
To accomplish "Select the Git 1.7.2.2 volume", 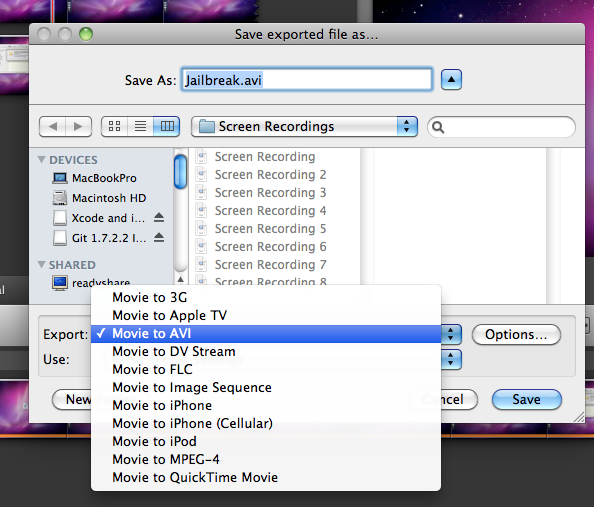I will [109, 238].
